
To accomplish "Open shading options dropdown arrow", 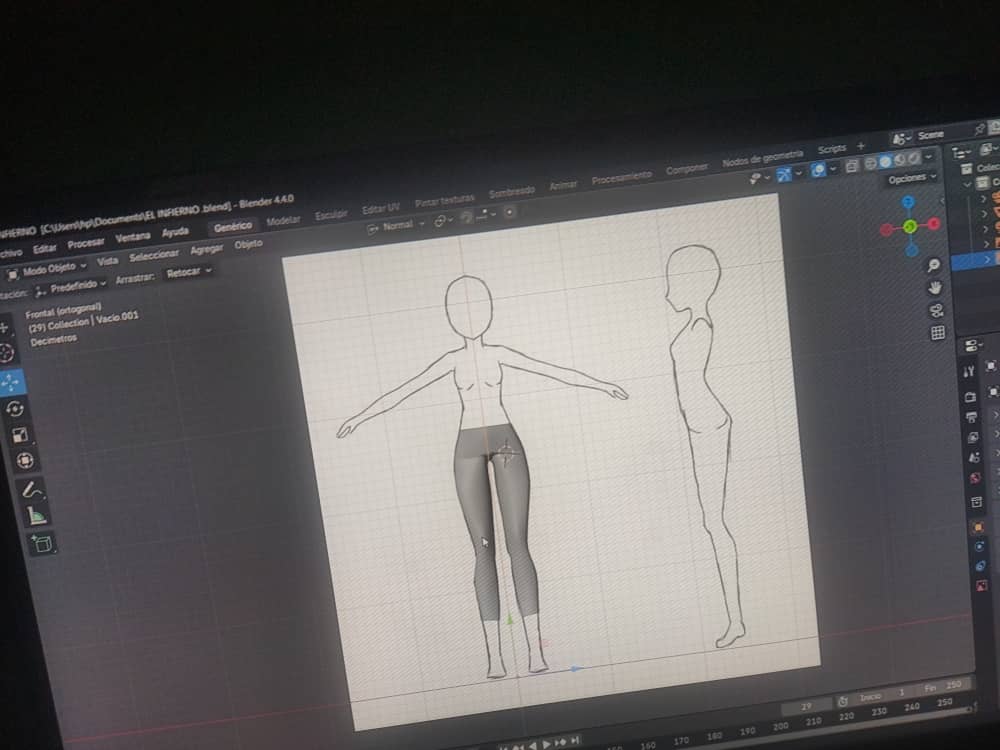I will pos(929,156).
